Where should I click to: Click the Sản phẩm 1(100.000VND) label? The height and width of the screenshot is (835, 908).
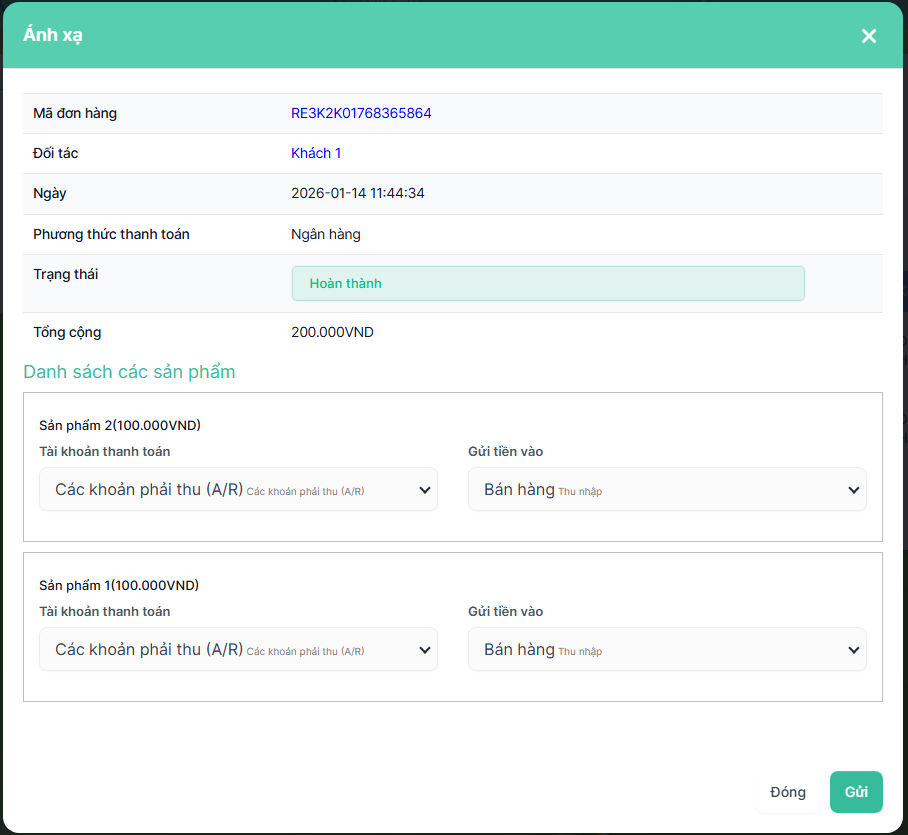(118, 585)
